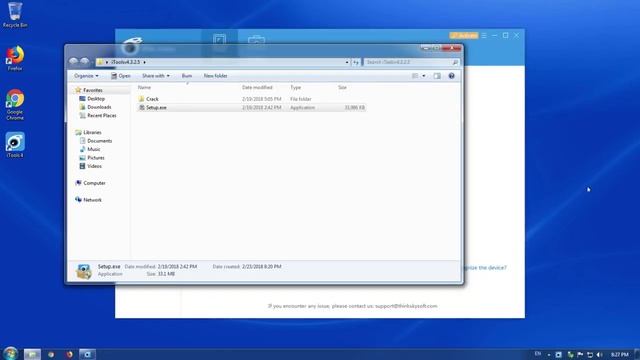This screenshot has height=360, width=640.
Task: Click 'File folder' type of Crack row
Action: click(x=300, y=99)
